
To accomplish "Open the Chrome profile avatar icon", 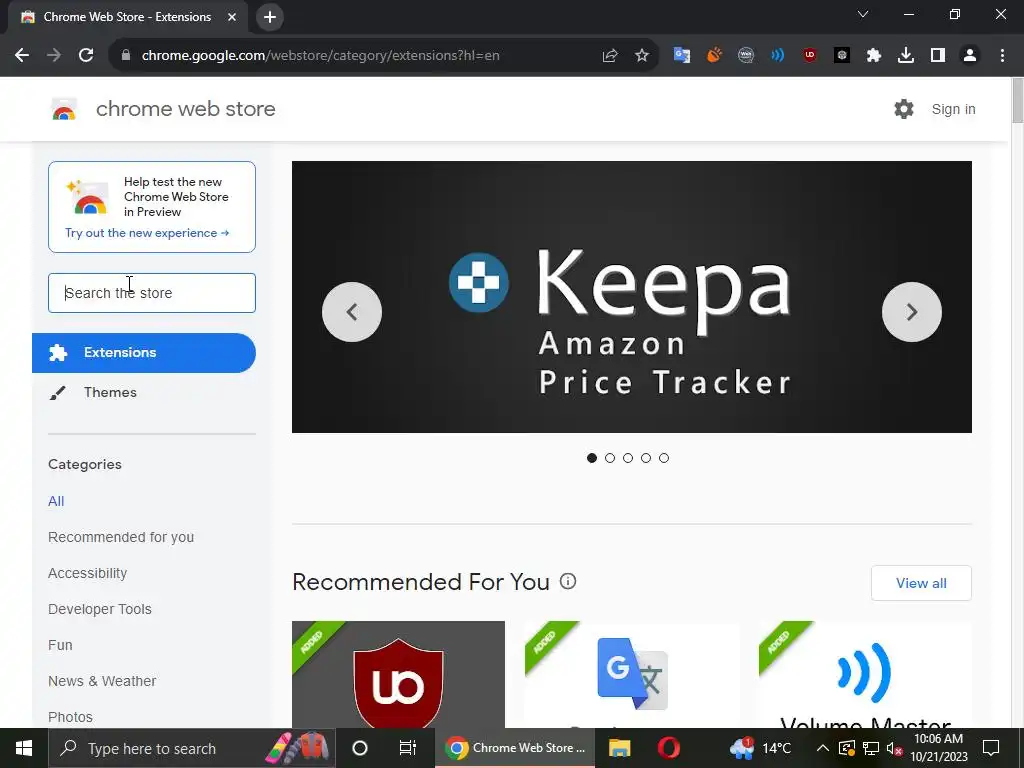I will pyautogui.click(x=970, y=56).
